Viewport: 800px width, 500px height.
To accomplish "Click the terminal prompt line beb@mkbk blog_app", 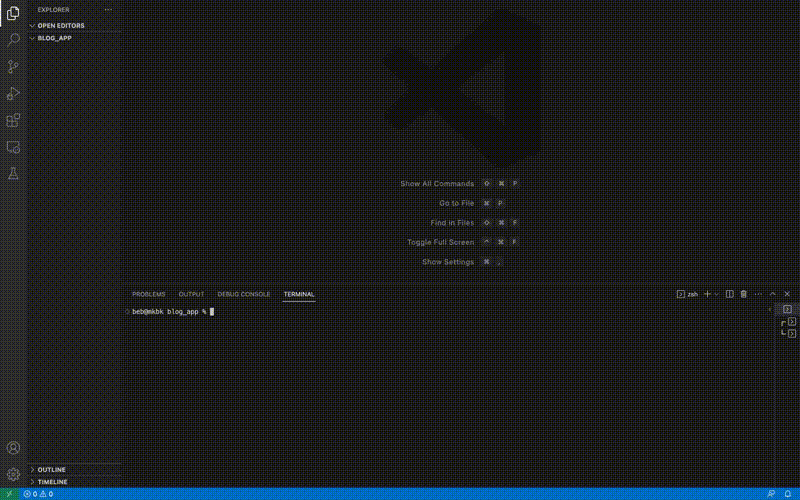I will point(169,312).
